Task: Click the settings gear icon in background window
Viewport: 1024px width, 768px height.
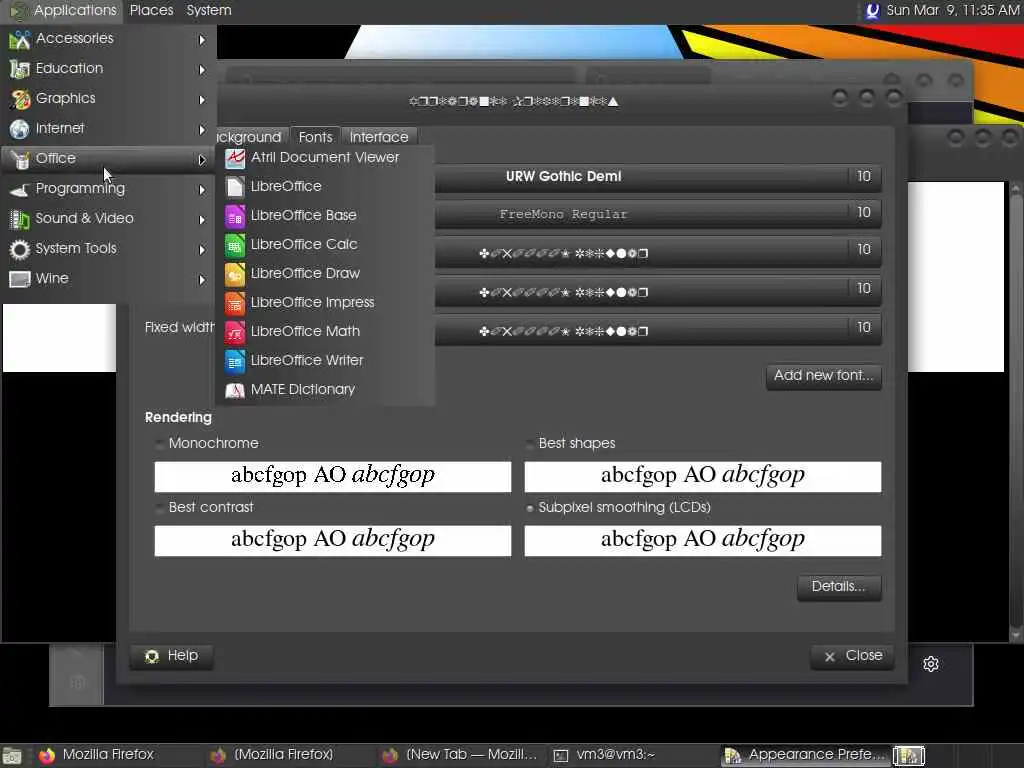Action: point(931,664)
